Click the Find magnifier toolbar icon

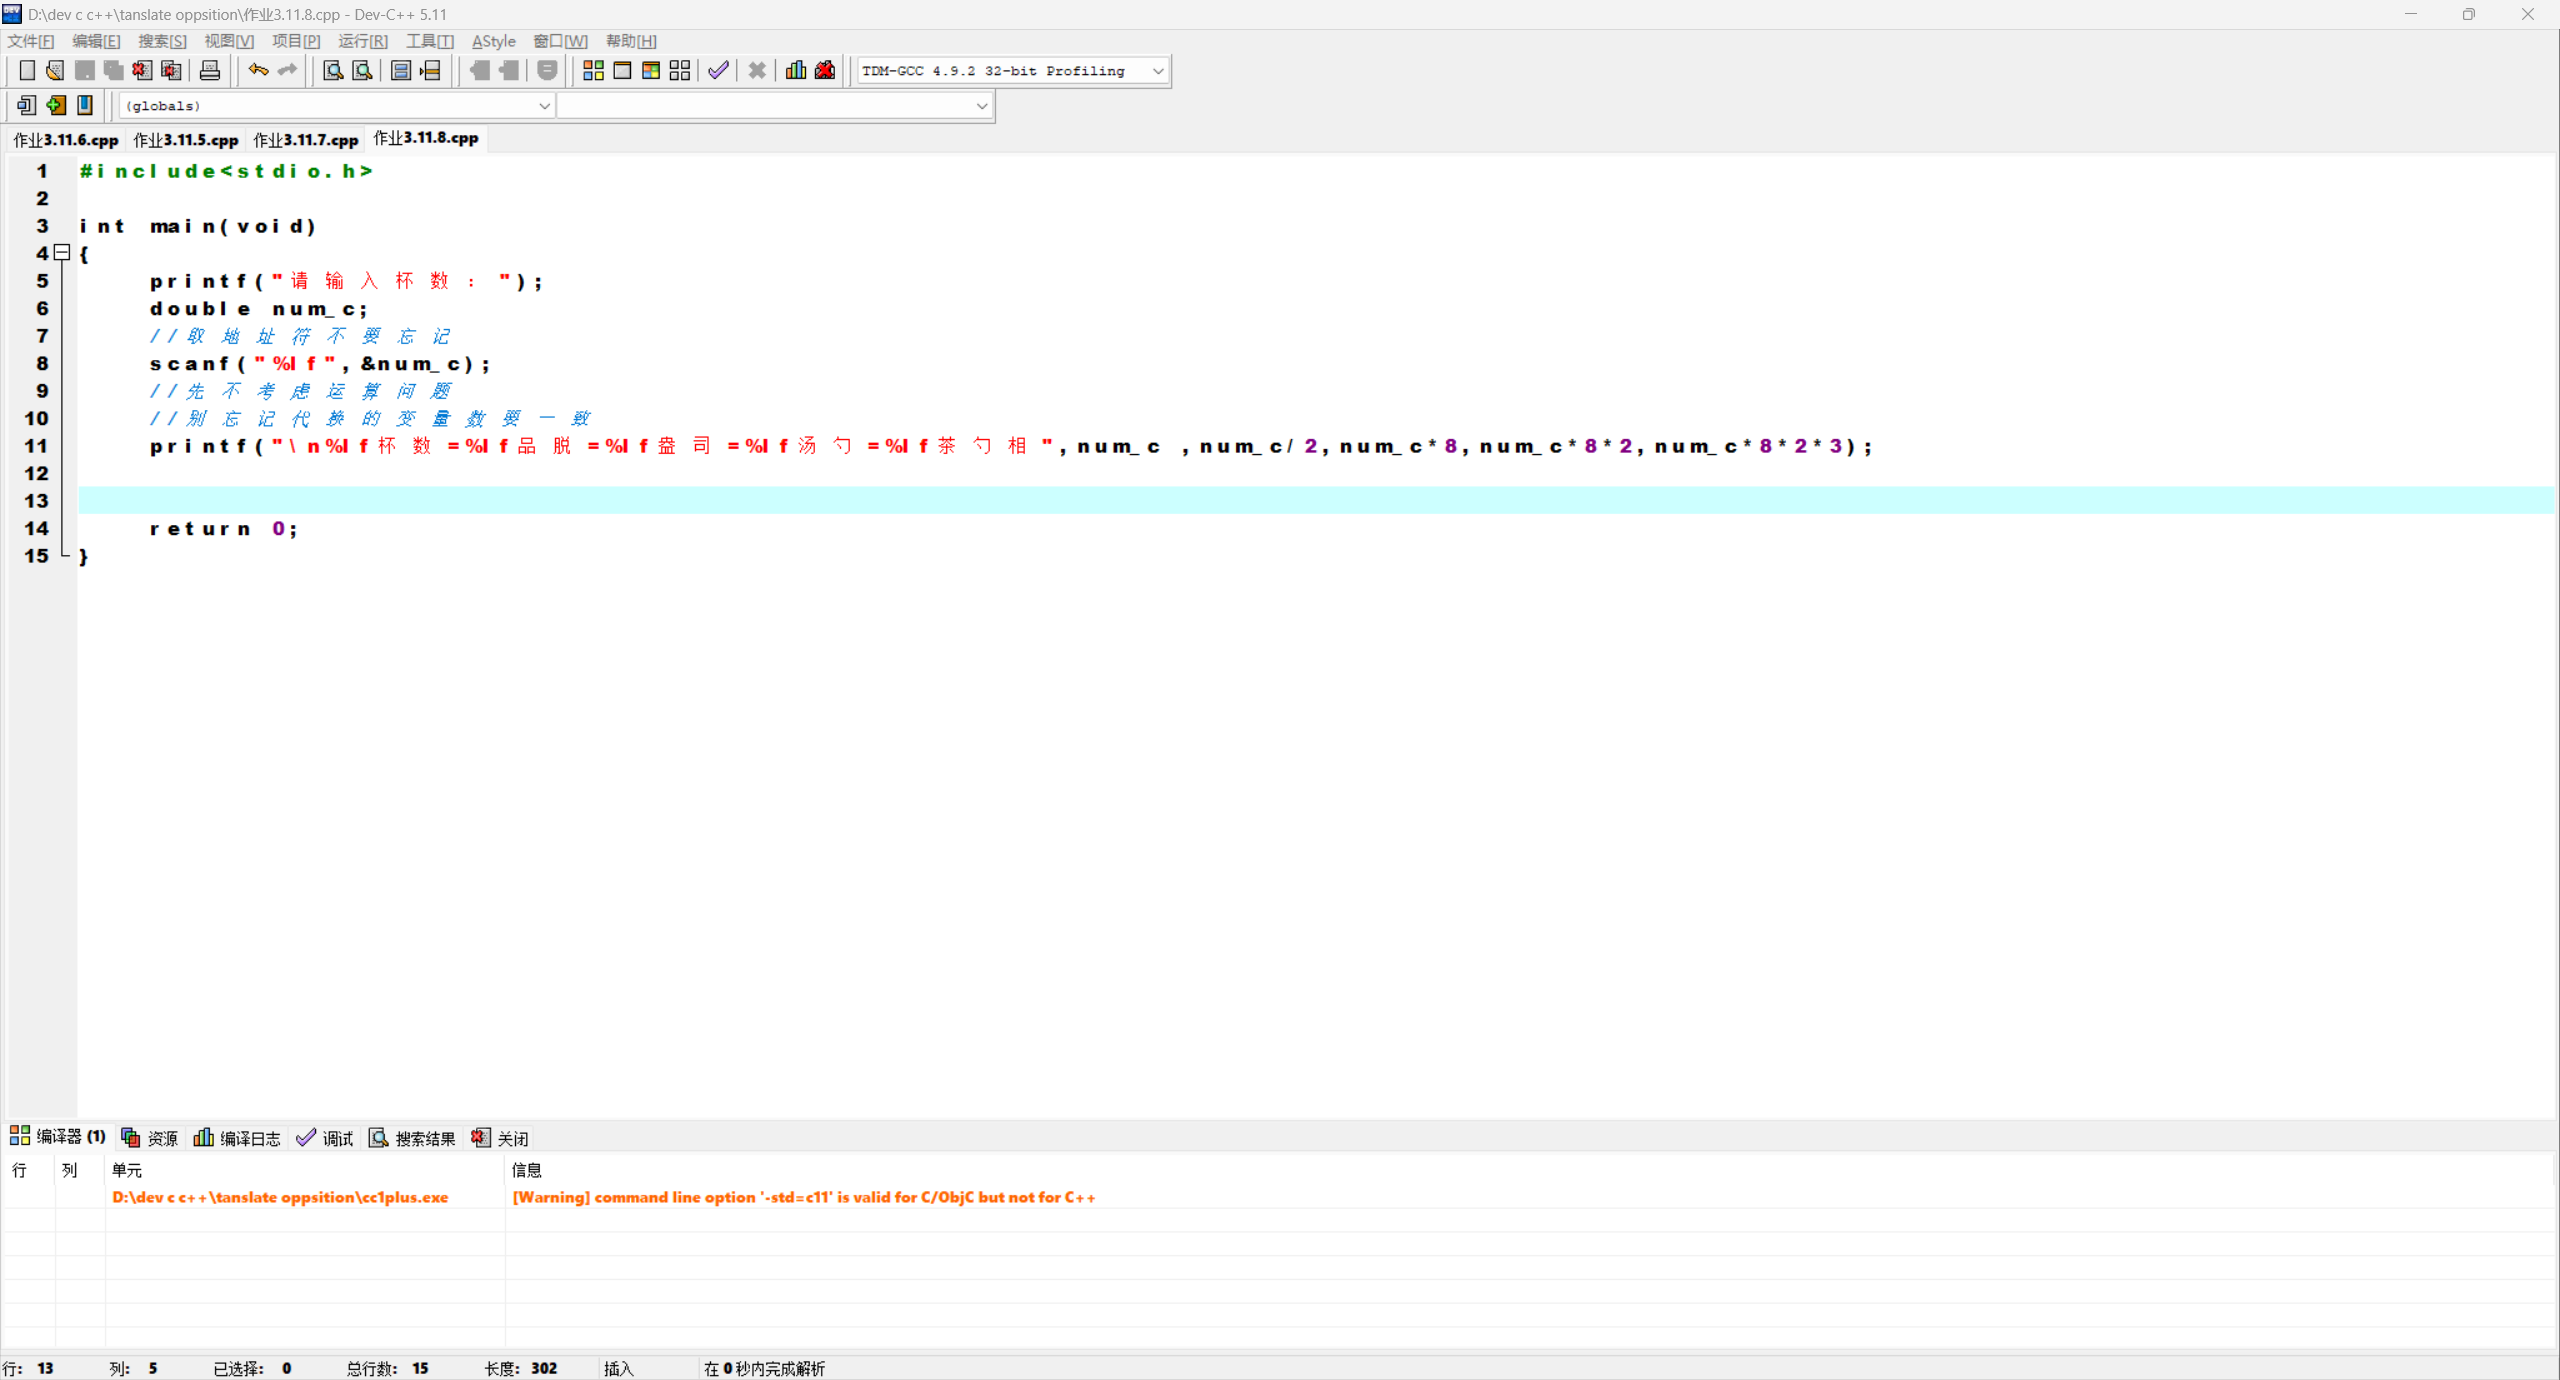333,70
